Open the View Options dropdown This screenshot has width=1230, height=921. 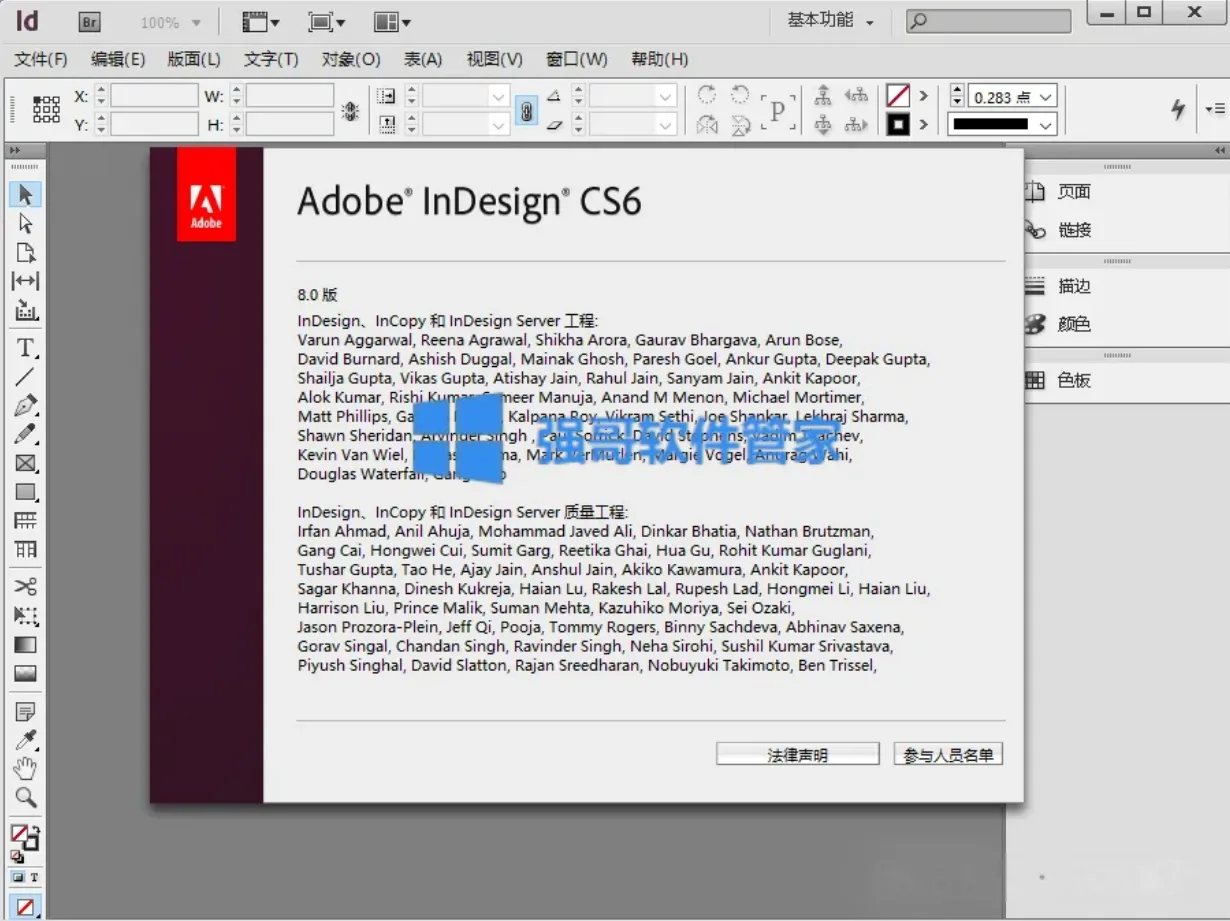(262, 22)
